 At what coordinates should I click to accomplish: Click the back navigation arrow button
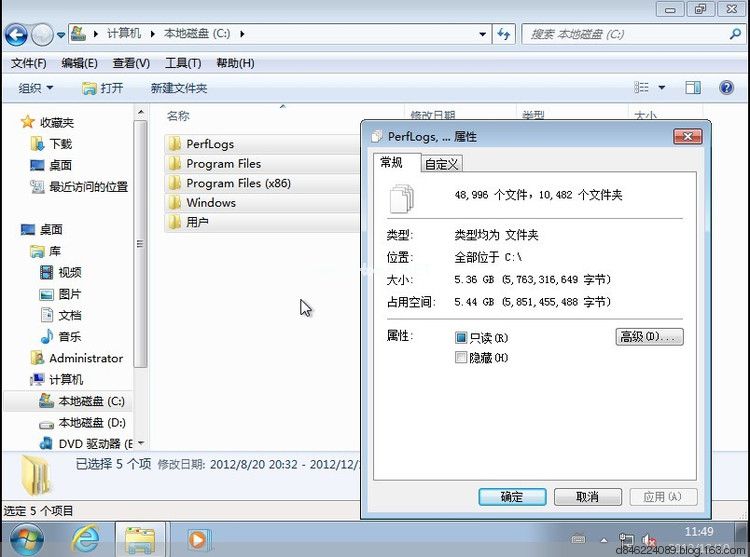tap(16, 35)
